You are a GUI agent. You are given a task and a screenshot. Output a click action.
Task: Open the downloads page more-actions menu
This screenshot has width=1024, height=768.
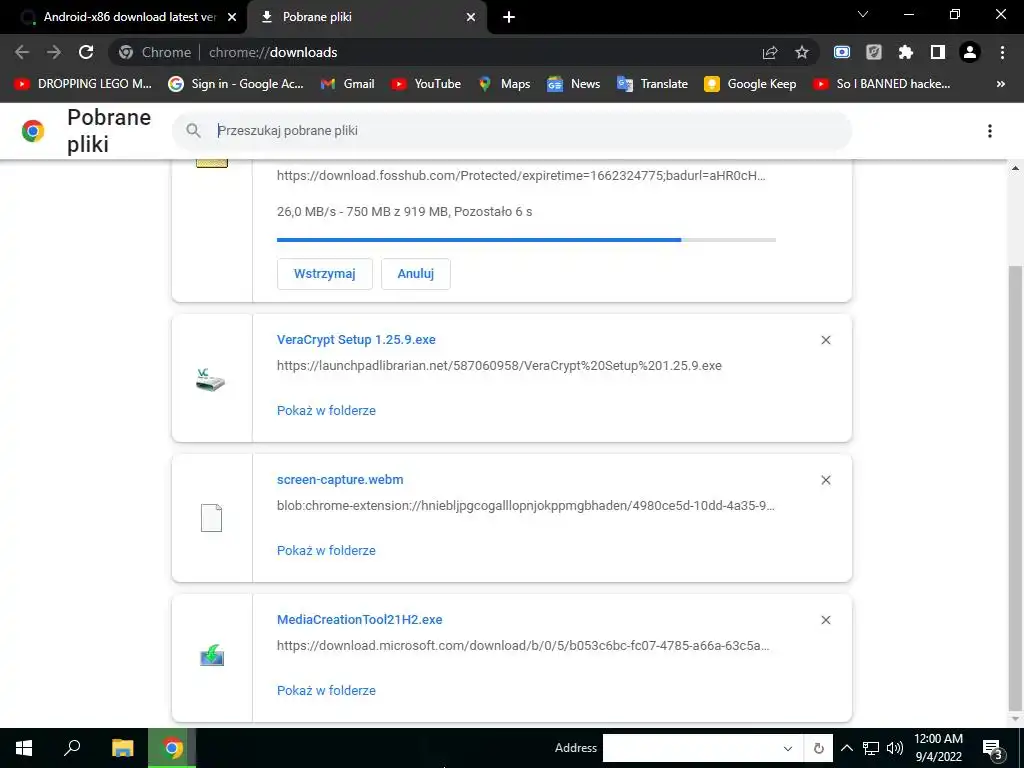990,131
